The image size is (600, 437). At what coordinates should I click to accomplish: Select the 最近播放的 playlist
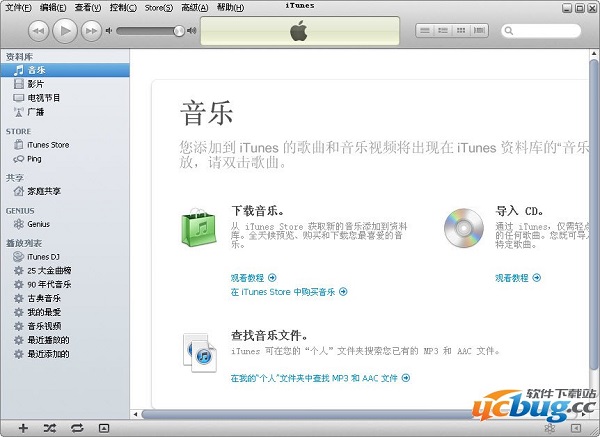65,340
